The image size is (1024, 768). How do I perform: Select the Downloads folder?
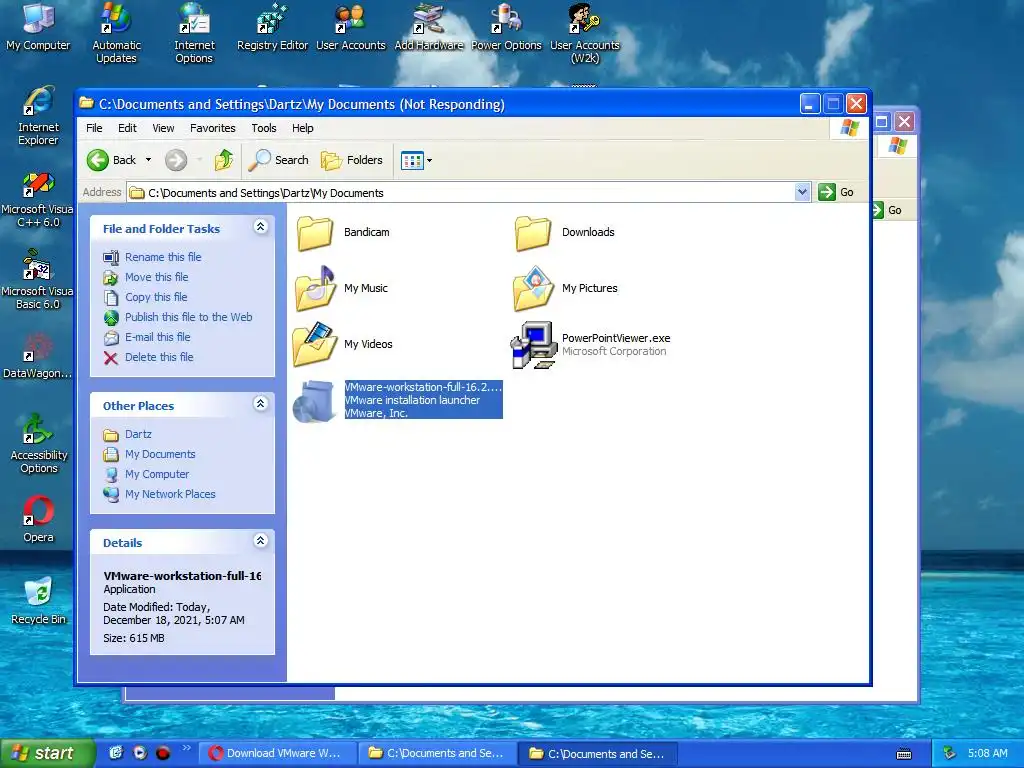564,232
